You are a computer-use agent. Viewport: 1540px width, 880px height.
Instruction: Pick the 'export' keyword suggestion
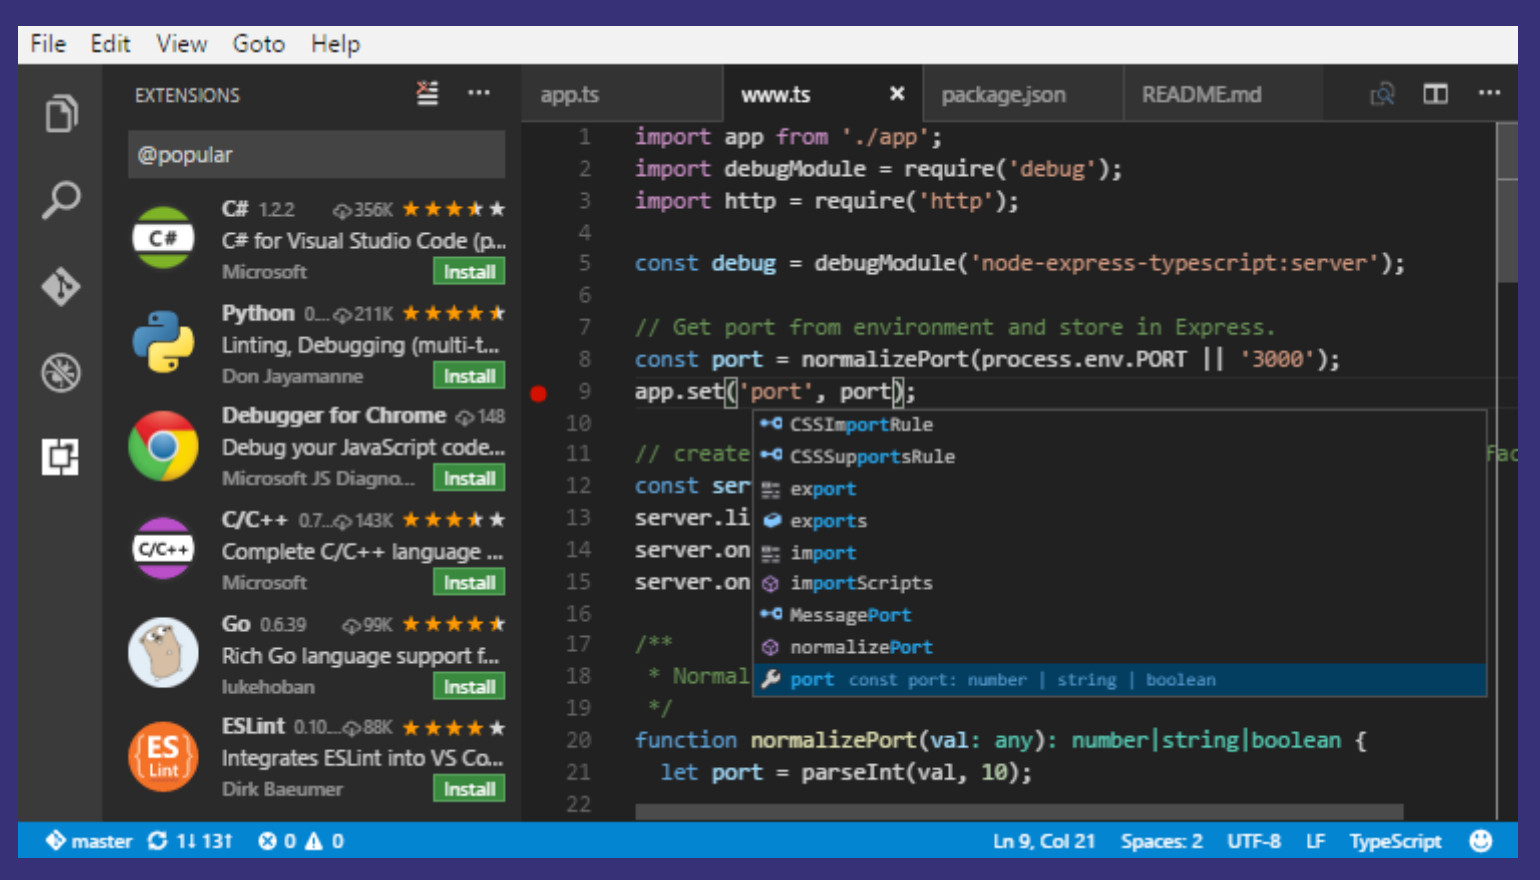tap(1119, 489)
